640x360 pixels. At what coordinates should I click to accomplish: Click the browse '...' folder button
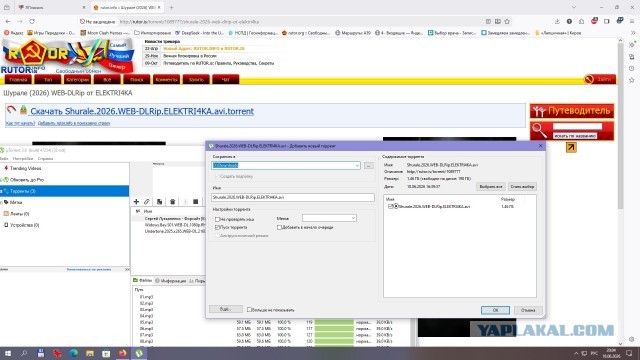369,165
